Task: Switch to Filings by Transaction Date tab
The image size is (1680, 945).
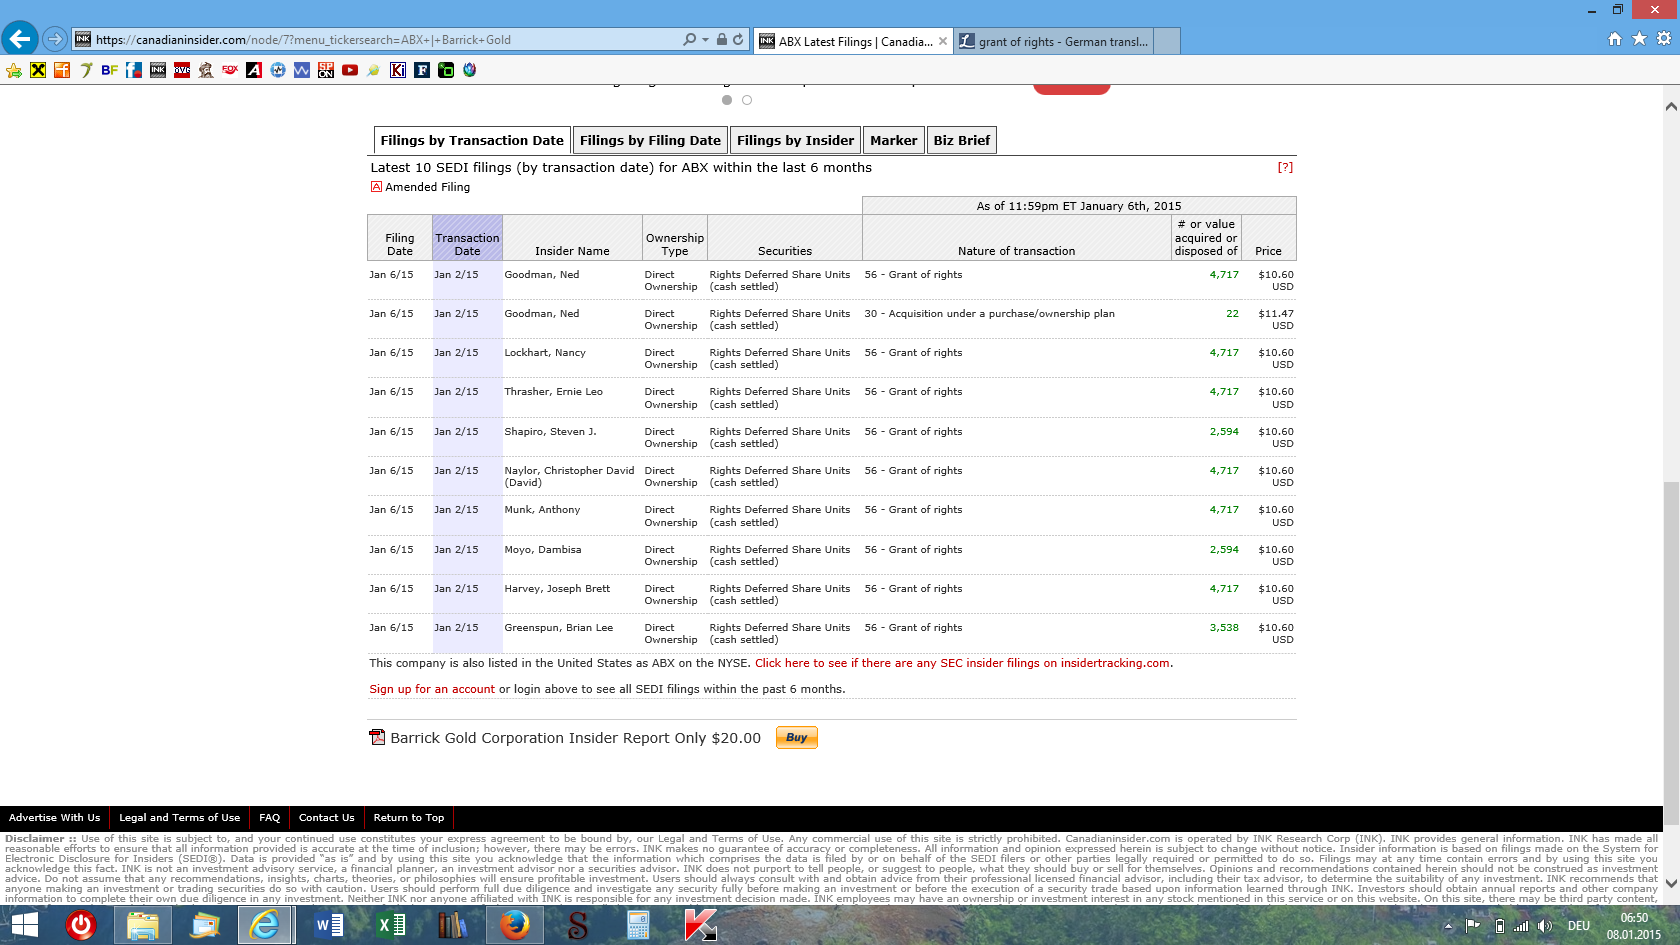Action: [x=472, y=140]
